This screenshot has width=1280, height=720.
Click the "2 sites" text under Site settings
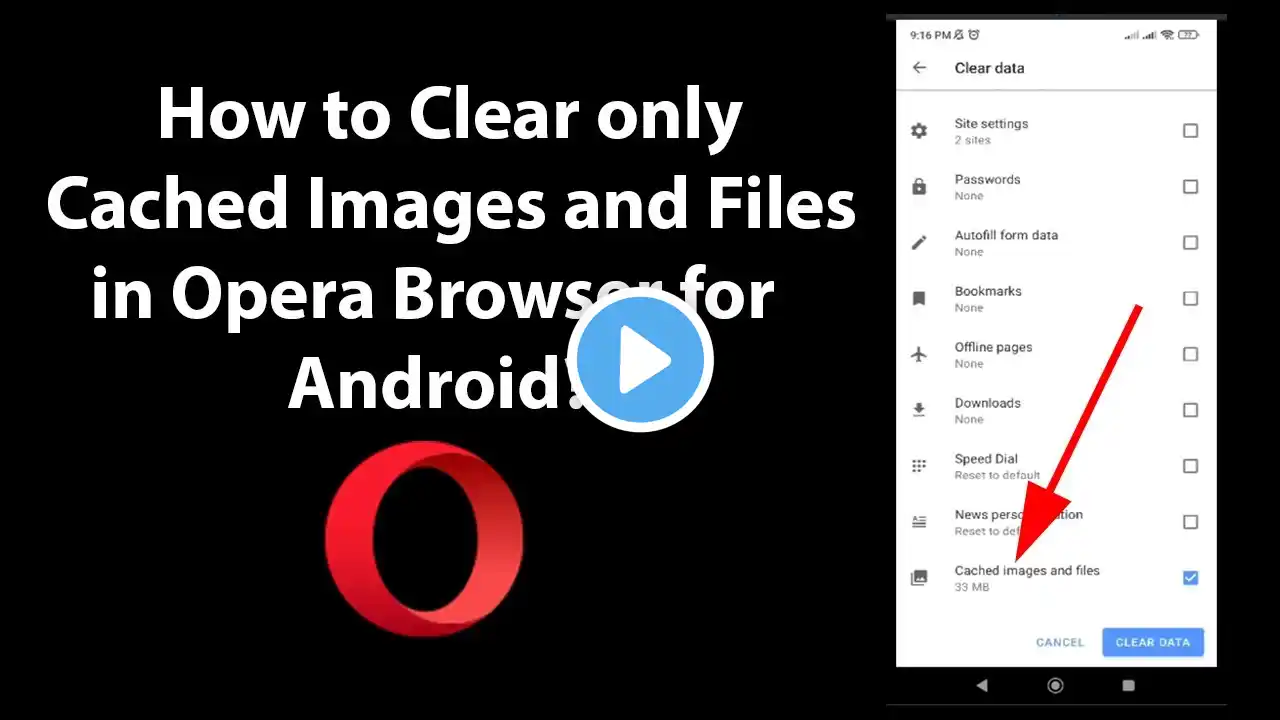point(972,140)
